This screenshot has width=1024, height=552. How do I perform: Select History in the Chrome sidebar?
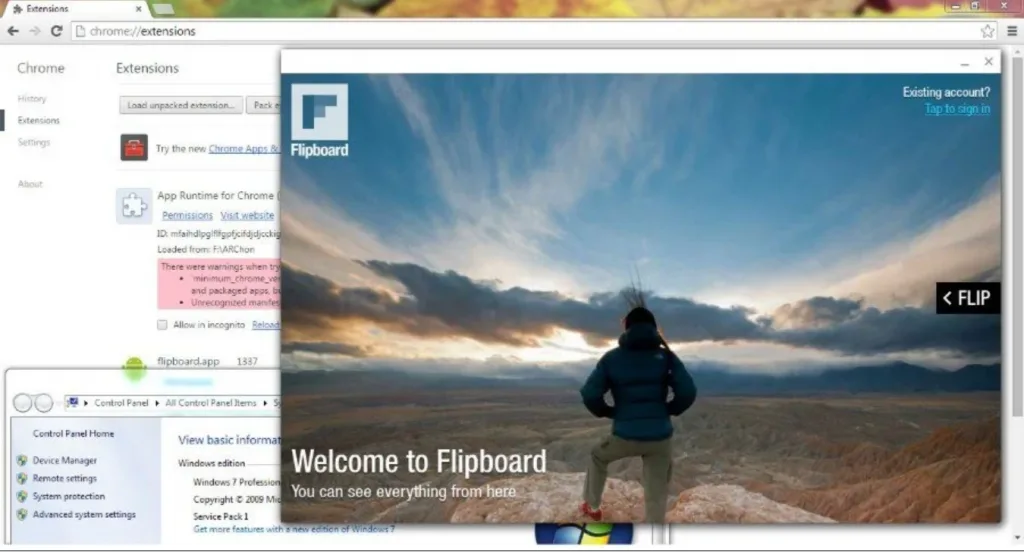click(x=32, y=99)
